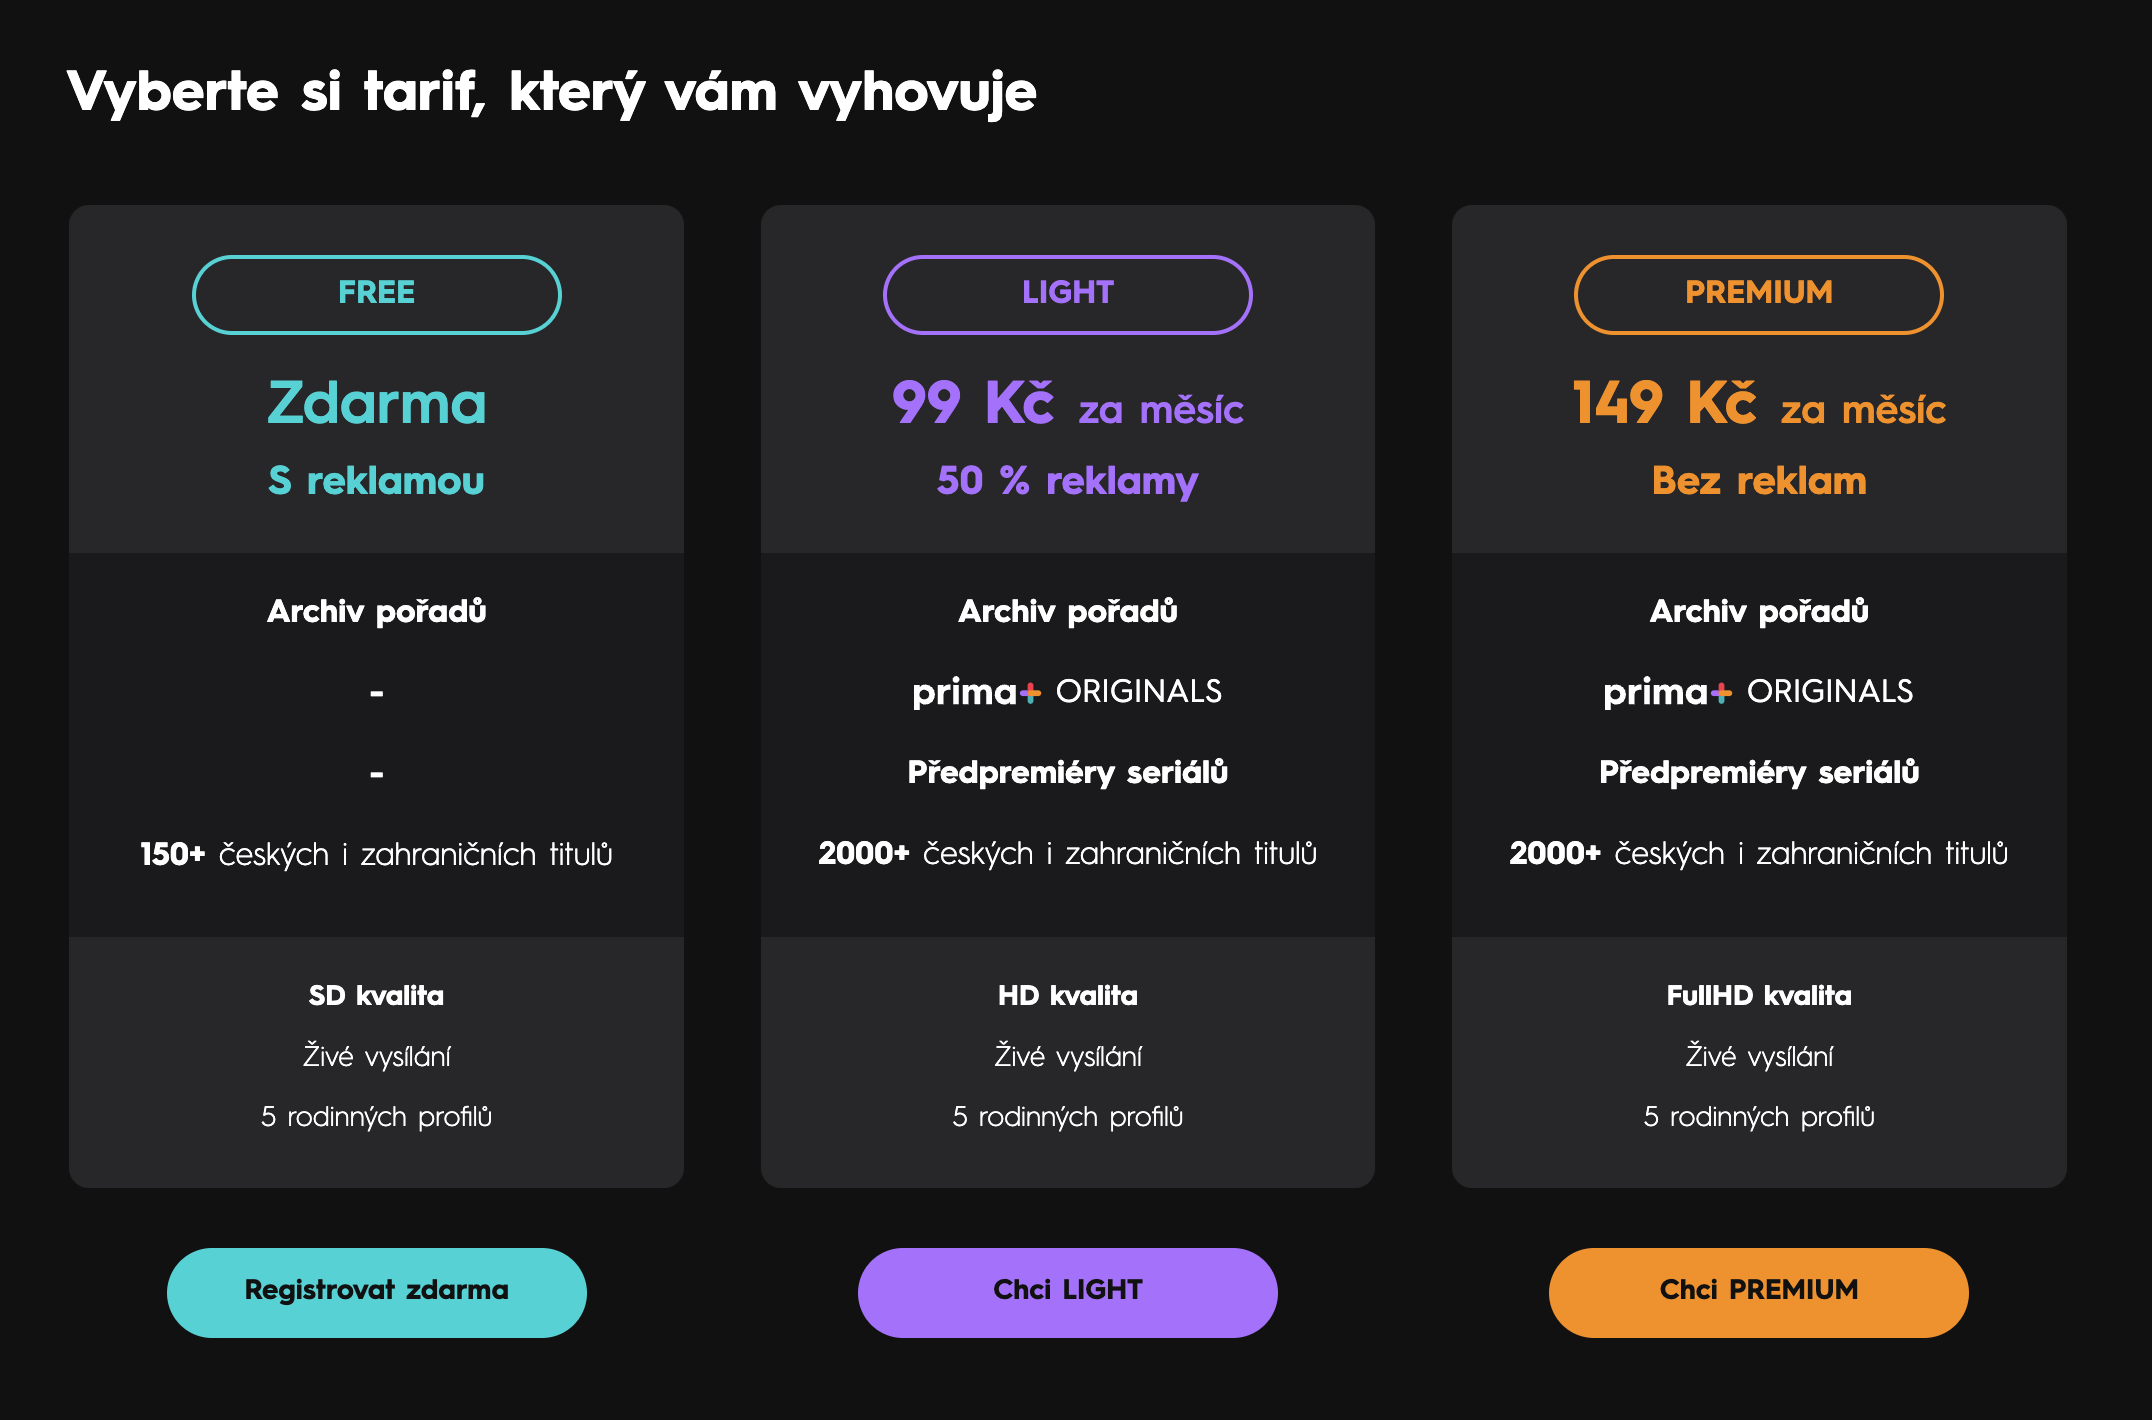Click the prima+ ORIGINALS logo in PREMIUM card
Screen dimensions: 2152x1420
[x=1758, y=691]
